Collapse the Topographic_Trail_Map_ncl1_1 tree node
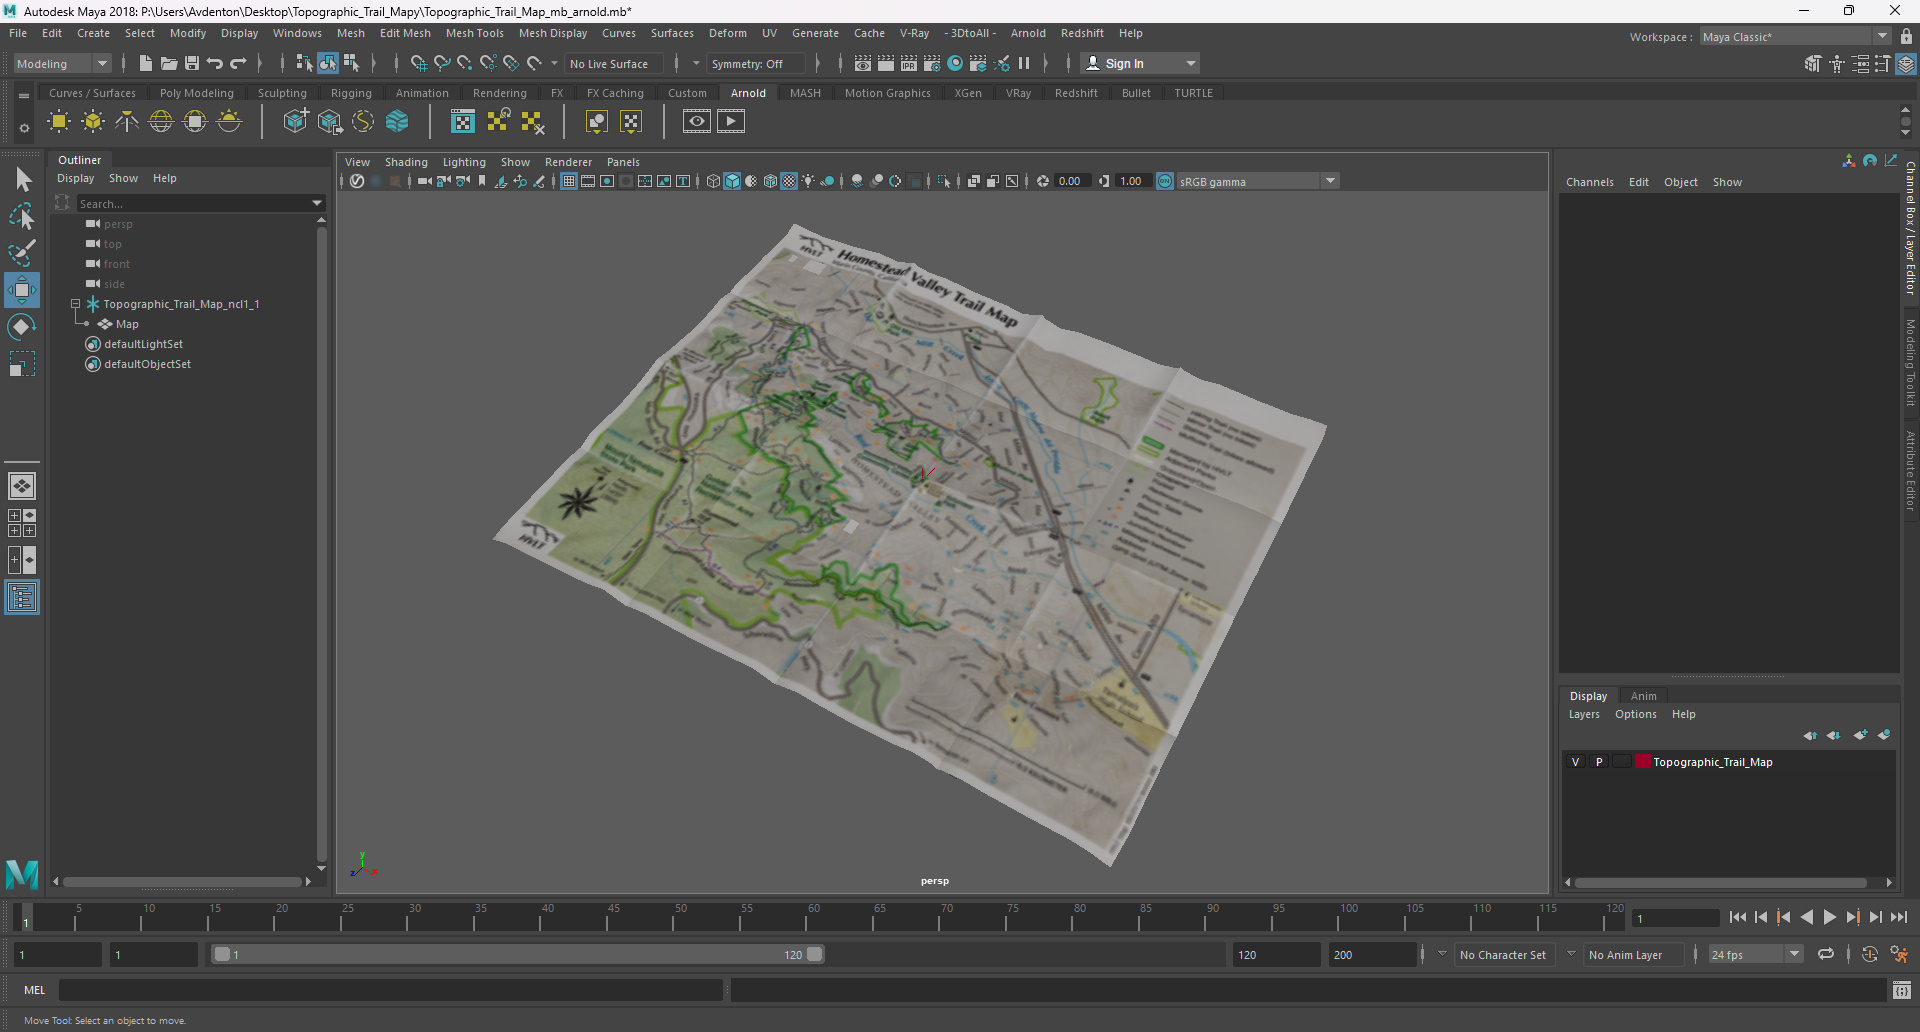This screenshot has width=1920, height=1032. (75, 304)
